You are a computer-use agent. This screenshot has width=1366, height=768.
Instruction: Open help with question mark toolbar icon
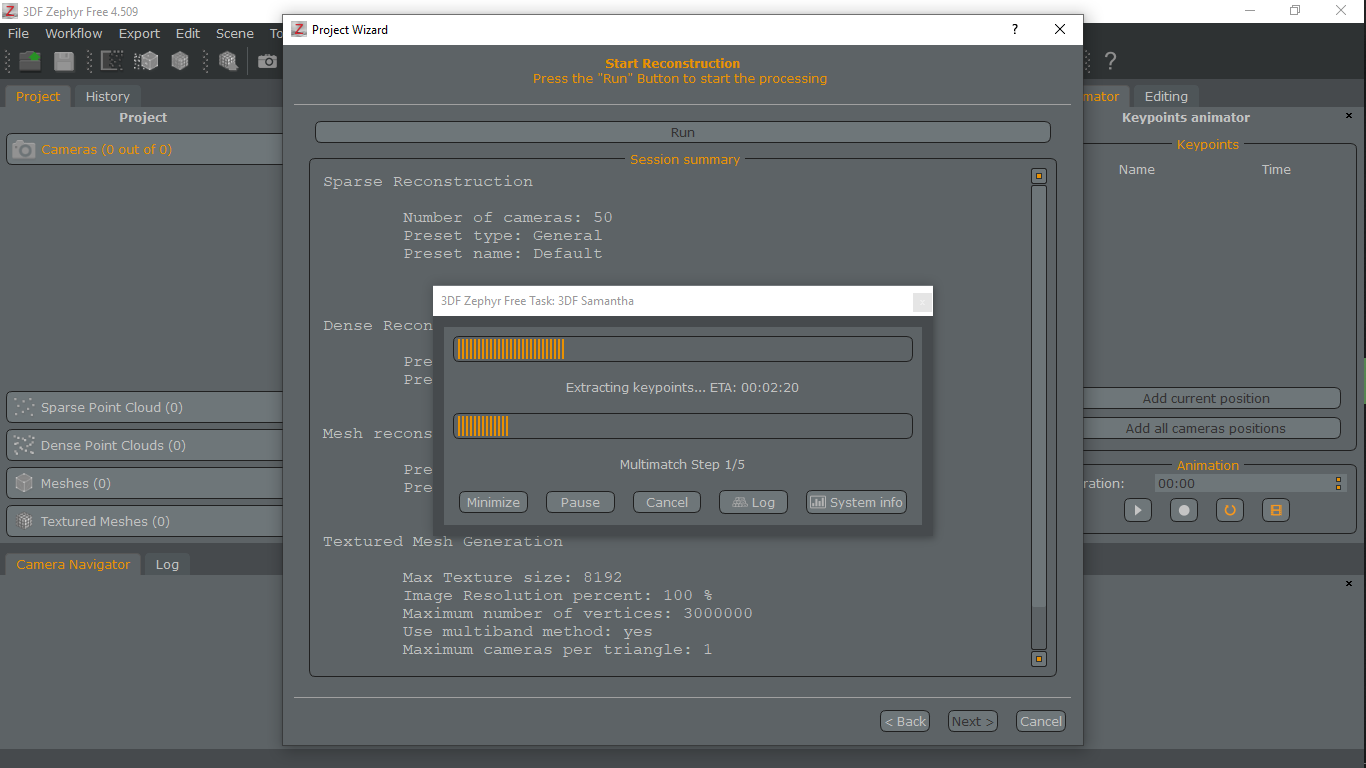[x=1110, y=61]
